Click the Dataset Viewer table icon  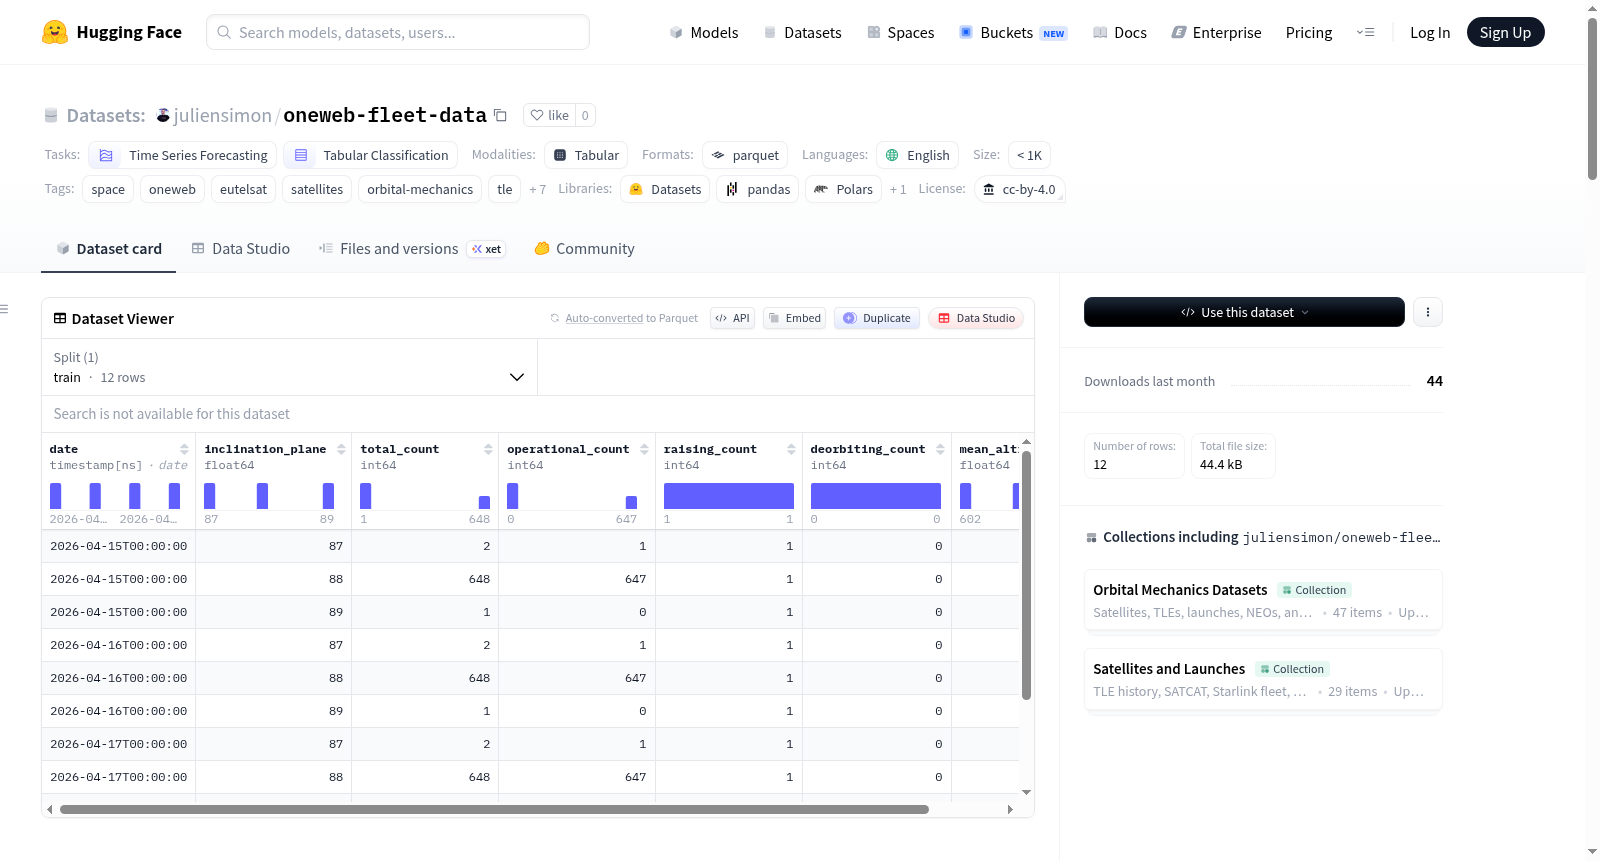point(60,318)
